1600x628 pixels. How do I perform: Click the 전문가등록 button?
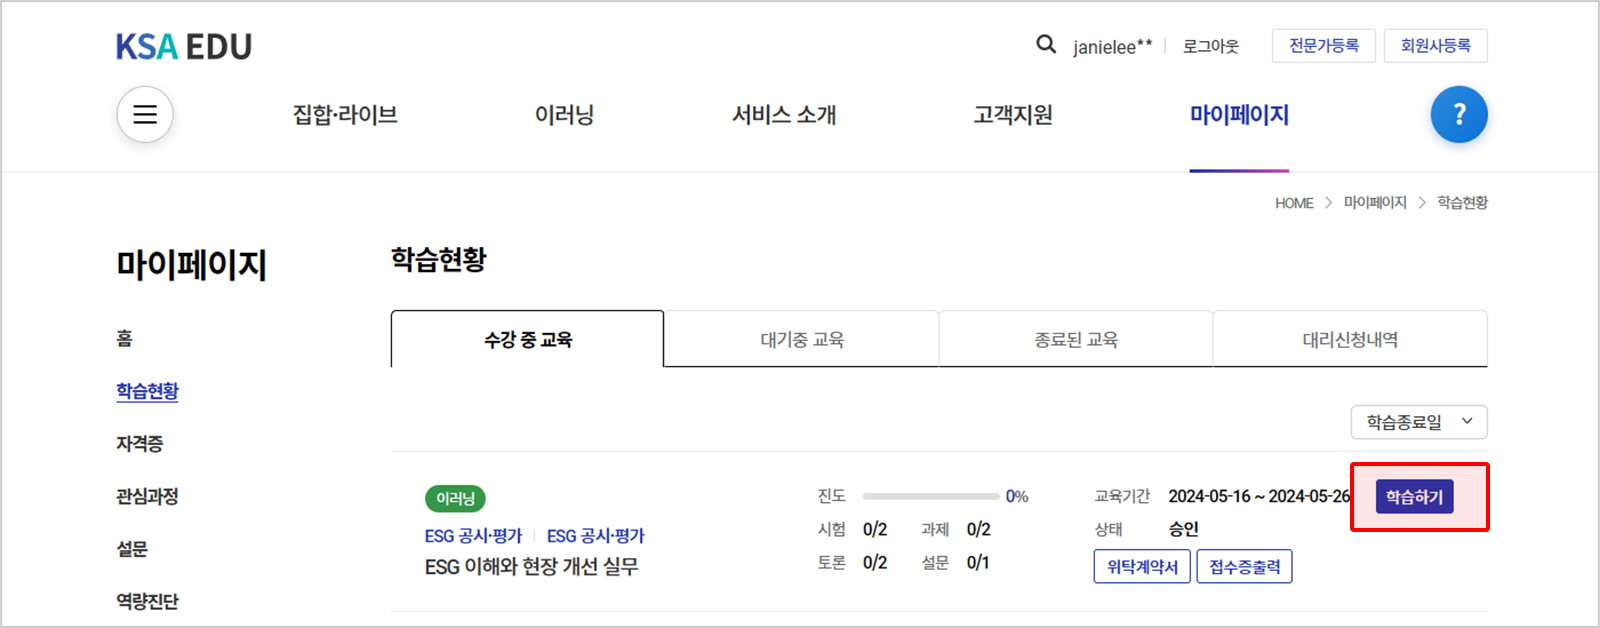(x=1324, y=46)
